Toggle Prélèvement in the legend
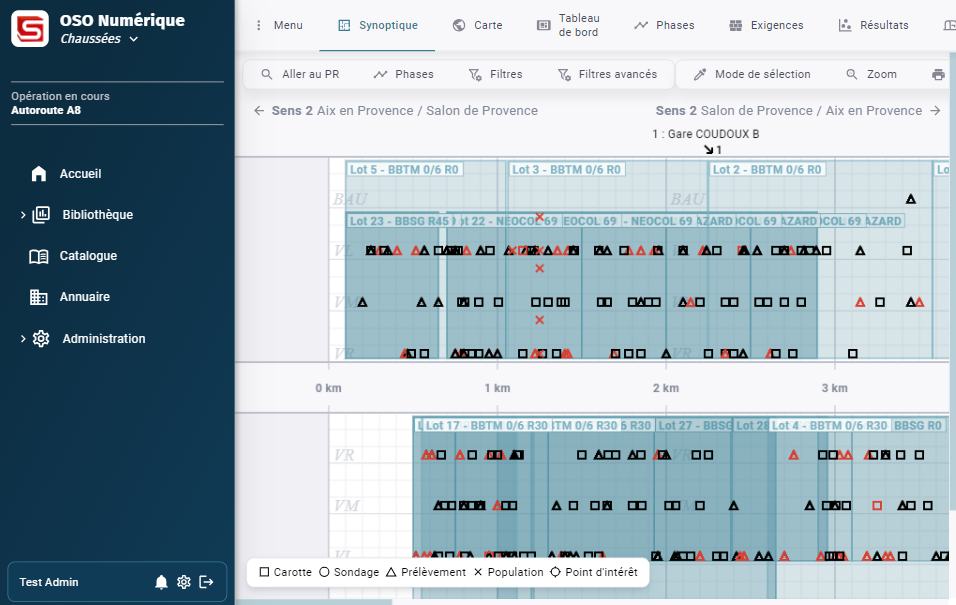956x605 pixels. tap(426, 572)
